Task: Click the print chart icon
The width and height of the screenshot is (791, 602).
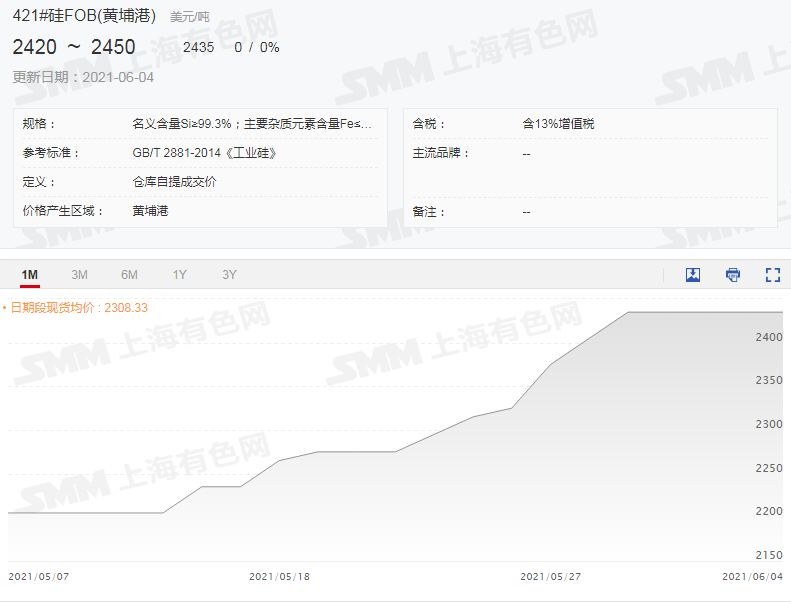Action: pos(733,275)
